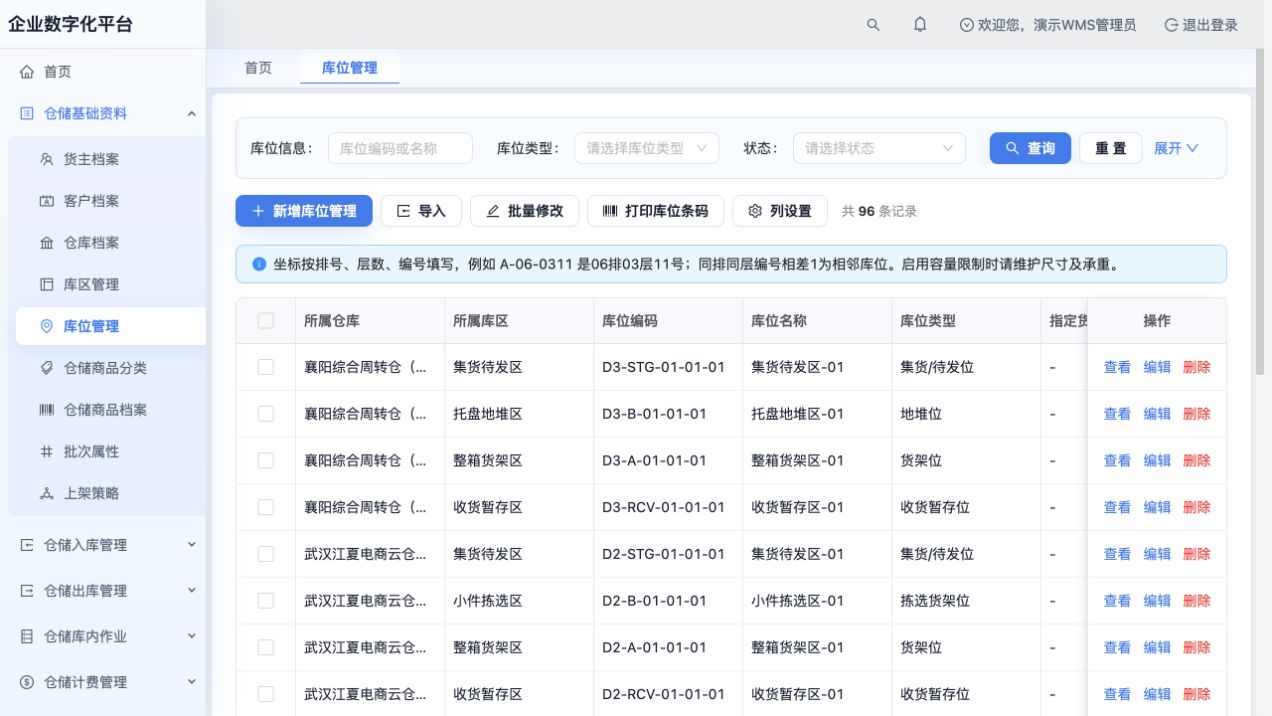Click the 仓储基础资料 menu icon
1272x716 pixels.
pos(27,114)
